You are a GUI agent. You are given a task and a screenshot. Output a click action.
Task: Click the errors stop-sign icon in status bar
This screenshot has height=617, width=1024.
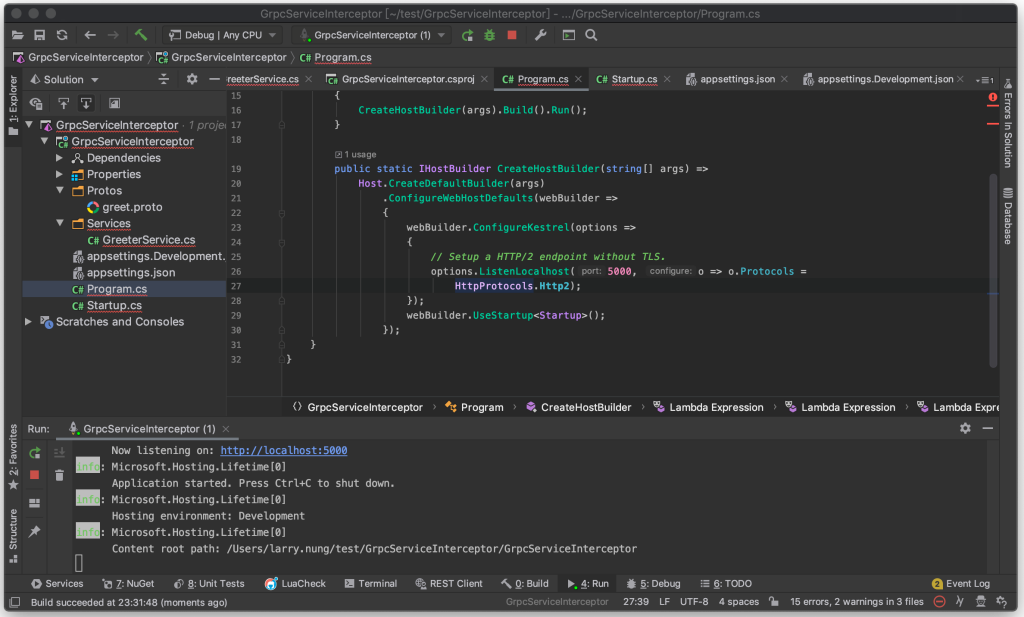click(939, 602)
